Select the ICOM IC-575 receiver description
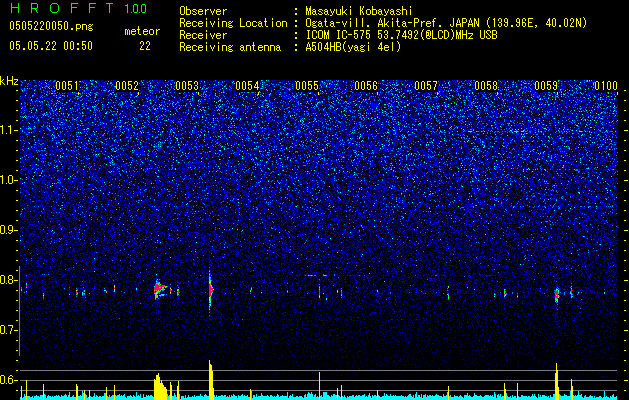The width and height of the screenshot is (629, 400). coord(401,35)
